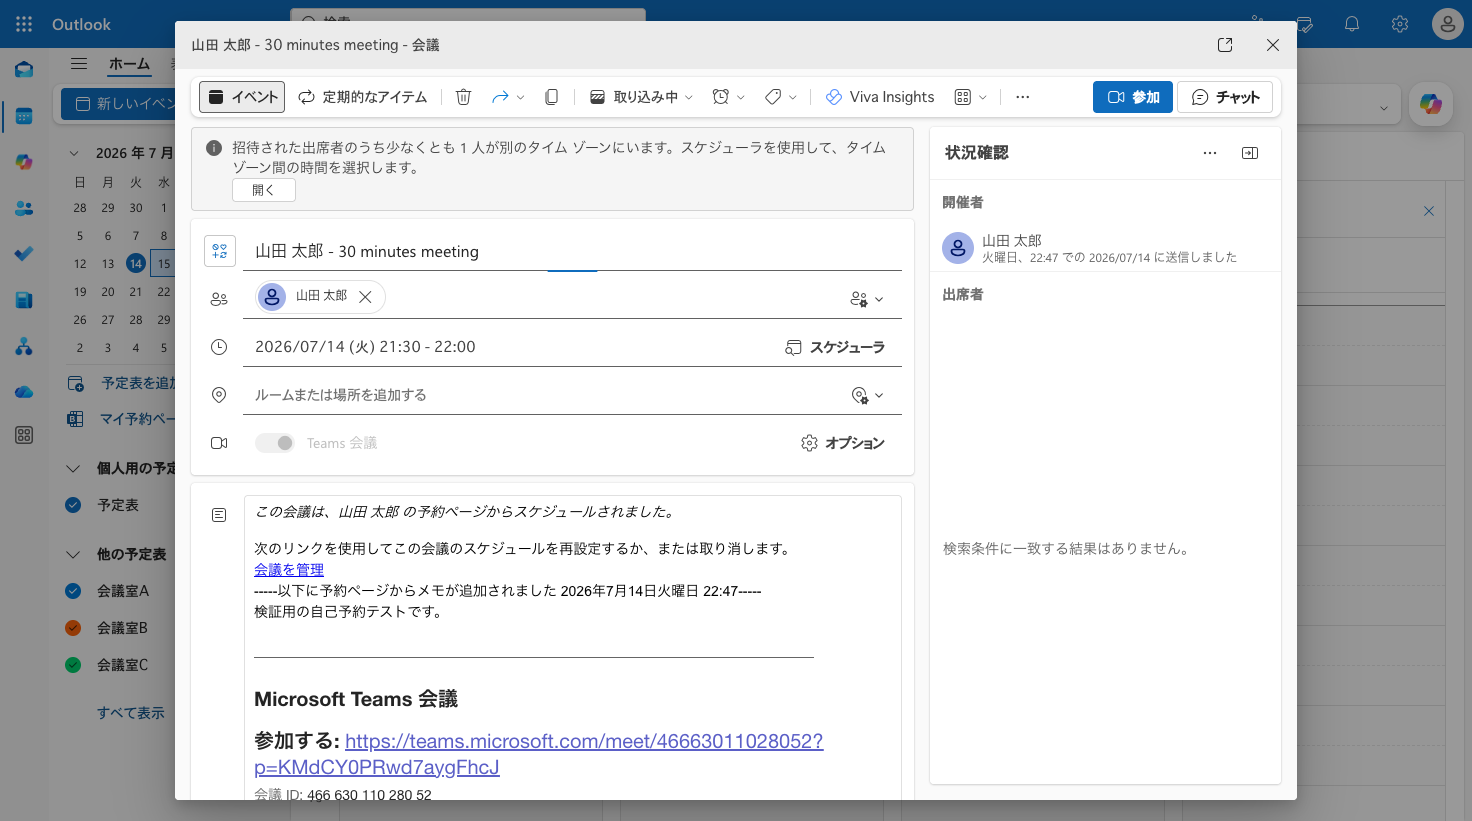Screen dimensions: 1472x821
Task: Toggle the 会議室A calendar checkbox
Action: 73,591
